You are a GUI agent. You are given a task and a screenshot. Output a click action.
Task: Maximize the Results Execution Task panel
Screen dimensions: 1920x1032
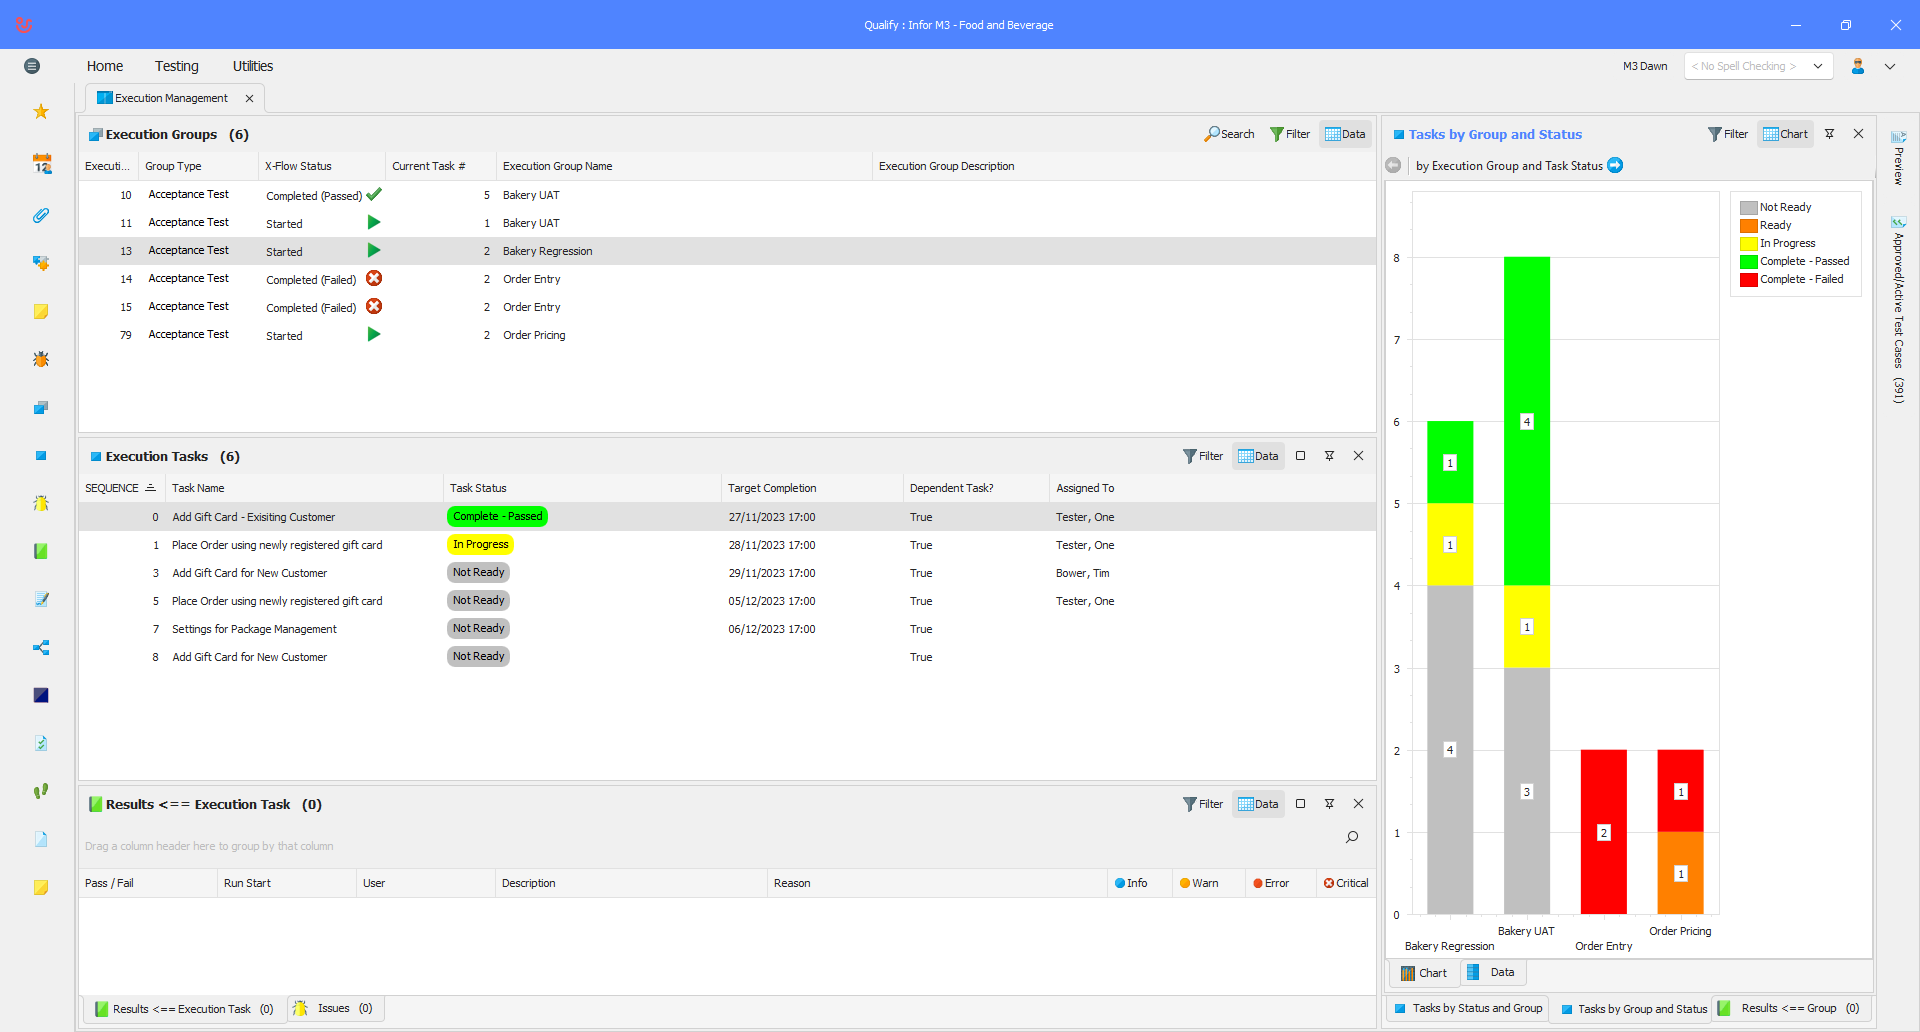pyautogui.click(x=1301, y=804)
